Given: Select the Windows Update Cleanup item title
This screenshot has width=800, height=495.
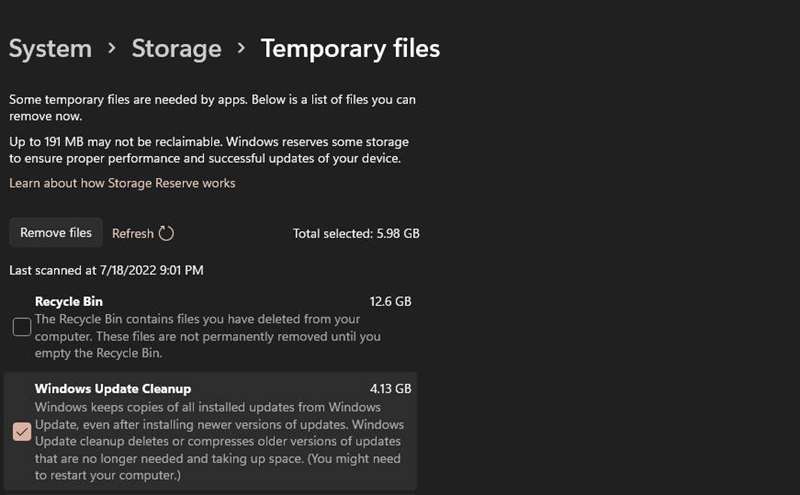Looking at the screenshot, I should (113, 389).
